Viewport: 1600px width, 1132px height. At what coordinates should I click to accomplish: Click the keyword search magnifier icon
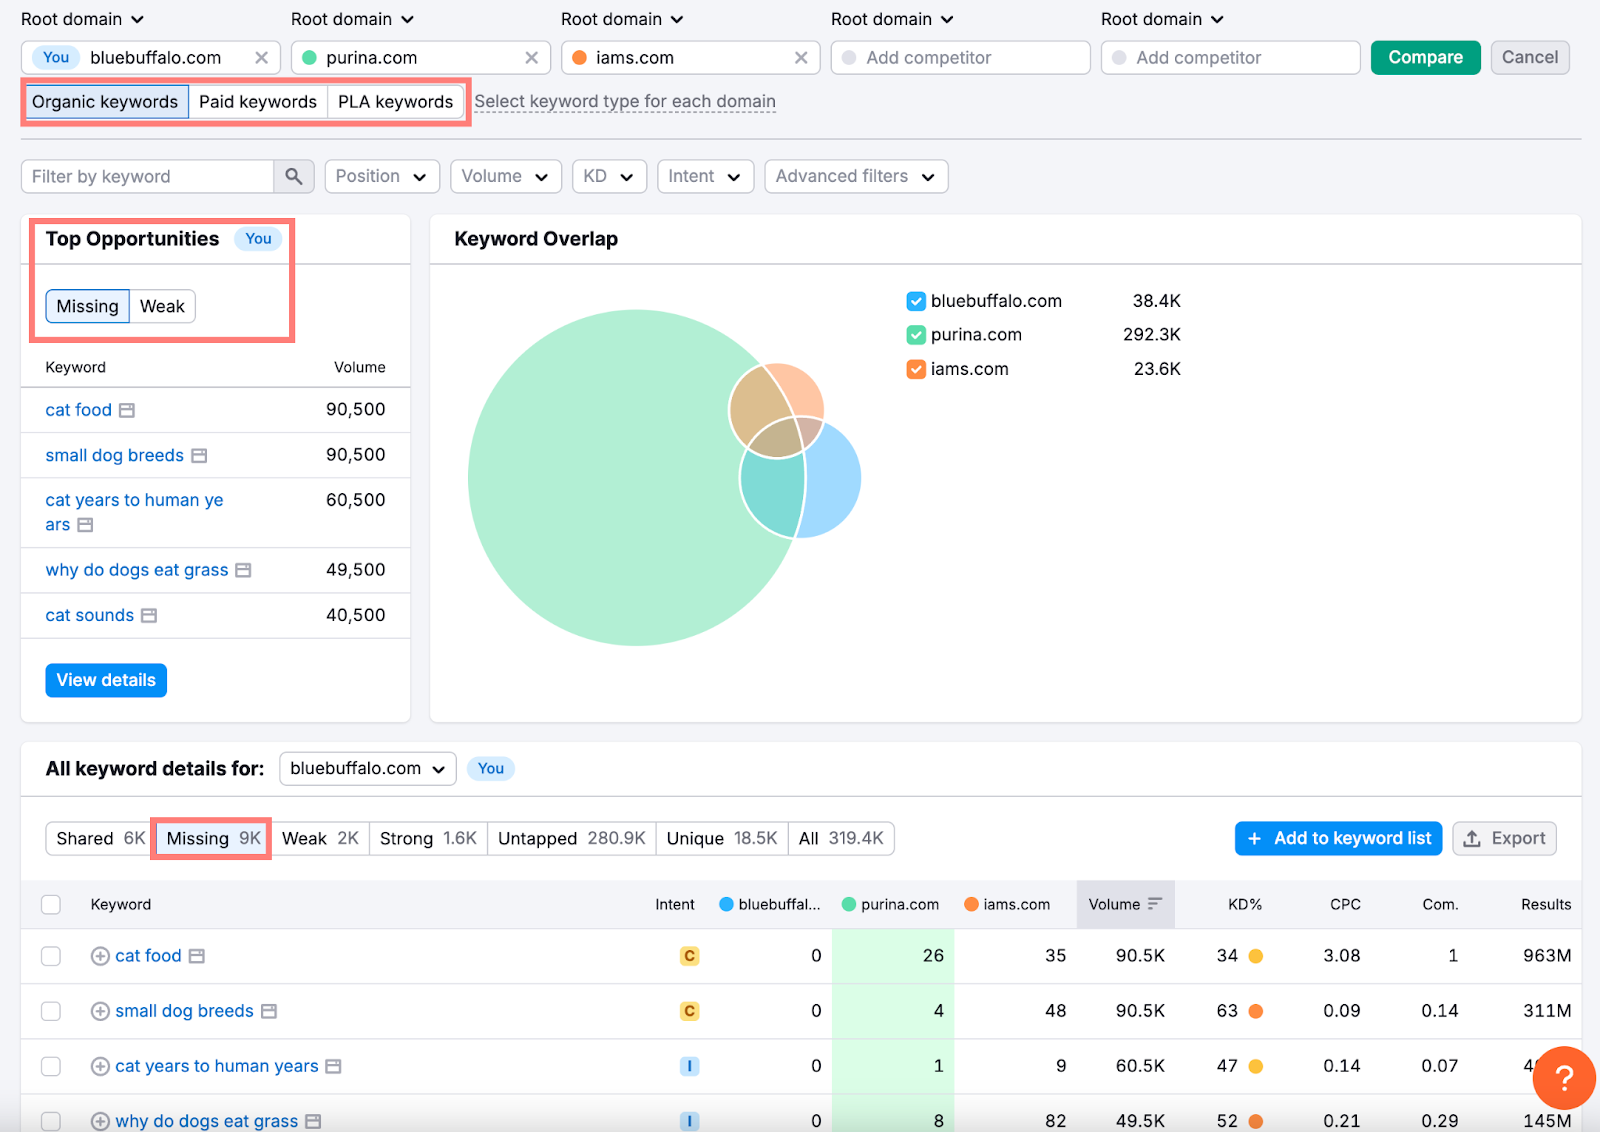point(293,176)
